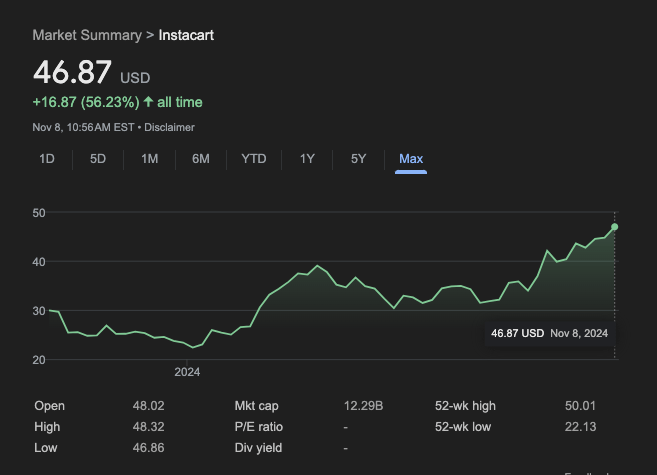
Task: Click the chart tooltip showing Nov 8, 2024
Action: click(549, 333)
